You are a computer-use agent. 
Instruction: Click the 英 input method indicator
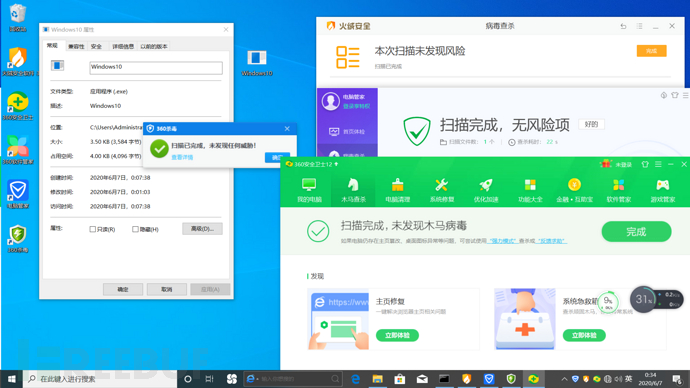[x=628, y=379]
